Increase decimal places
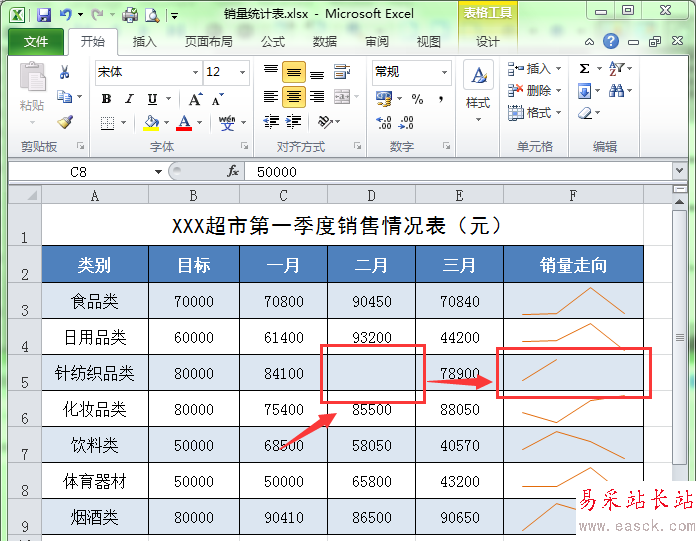 click(384, 122)
